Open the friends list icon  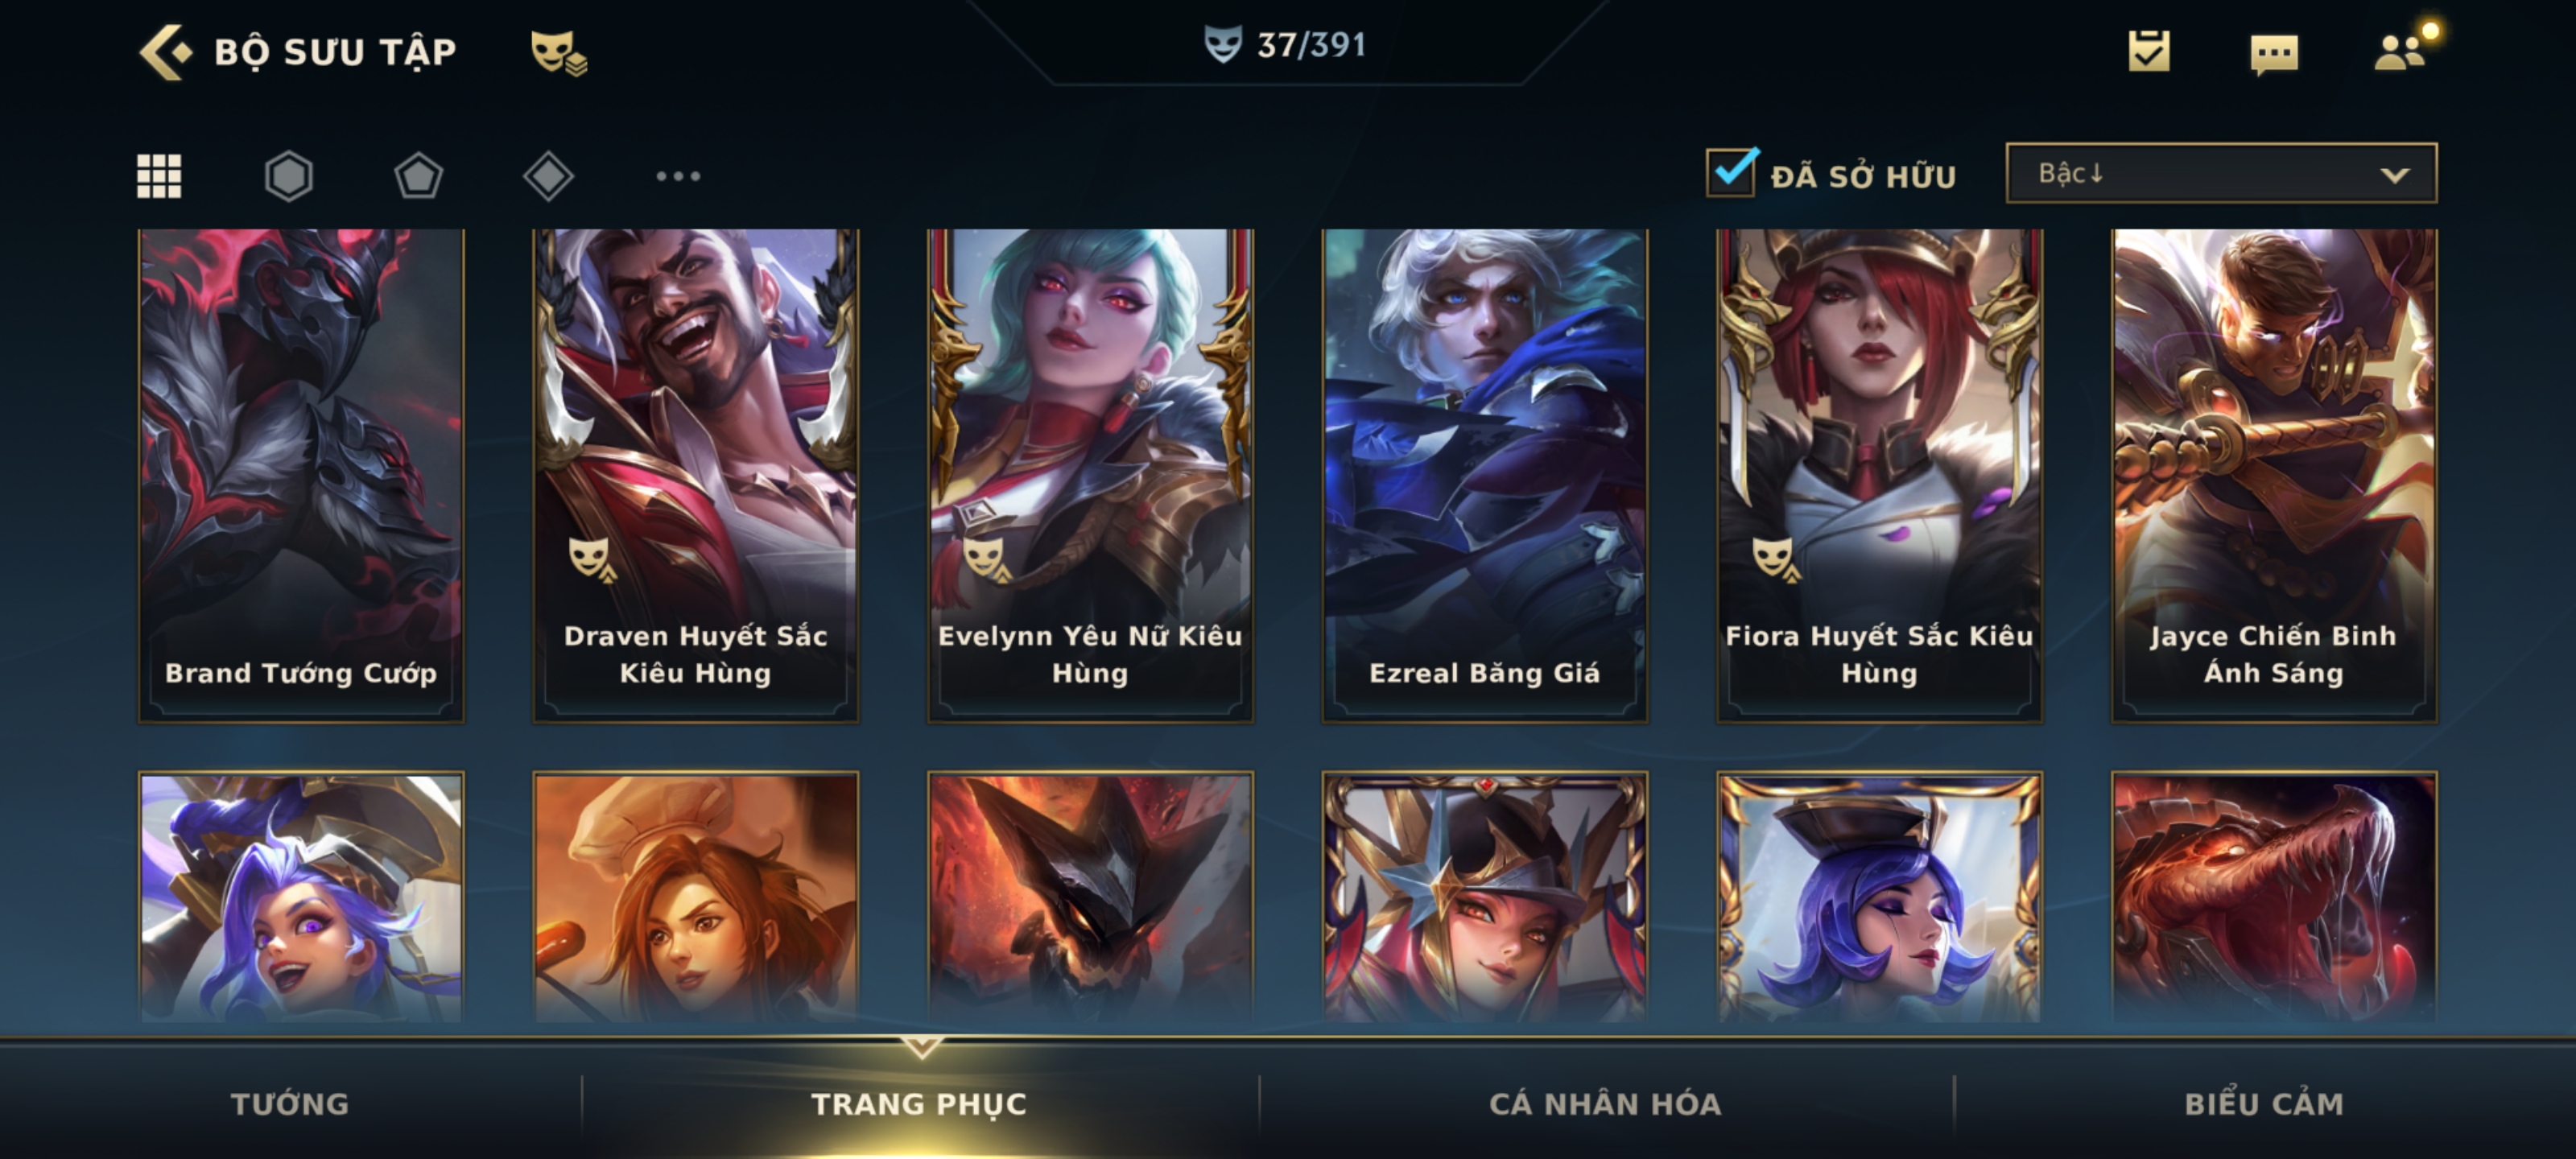tap(2403, 48)
